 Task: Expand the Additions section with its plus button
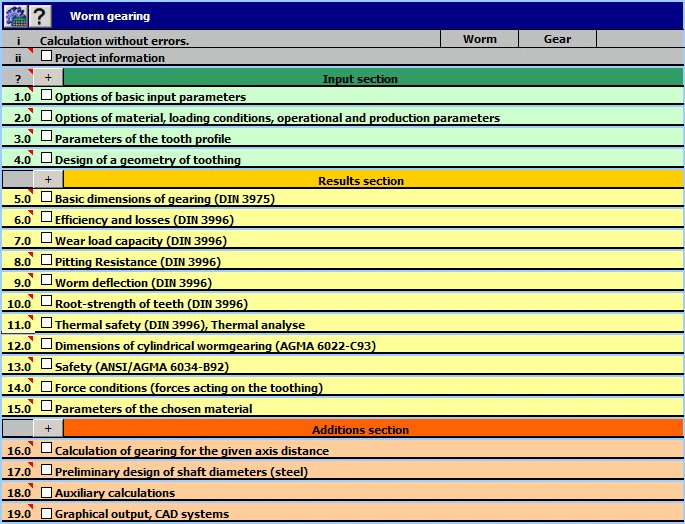click(x=48, y=429)
